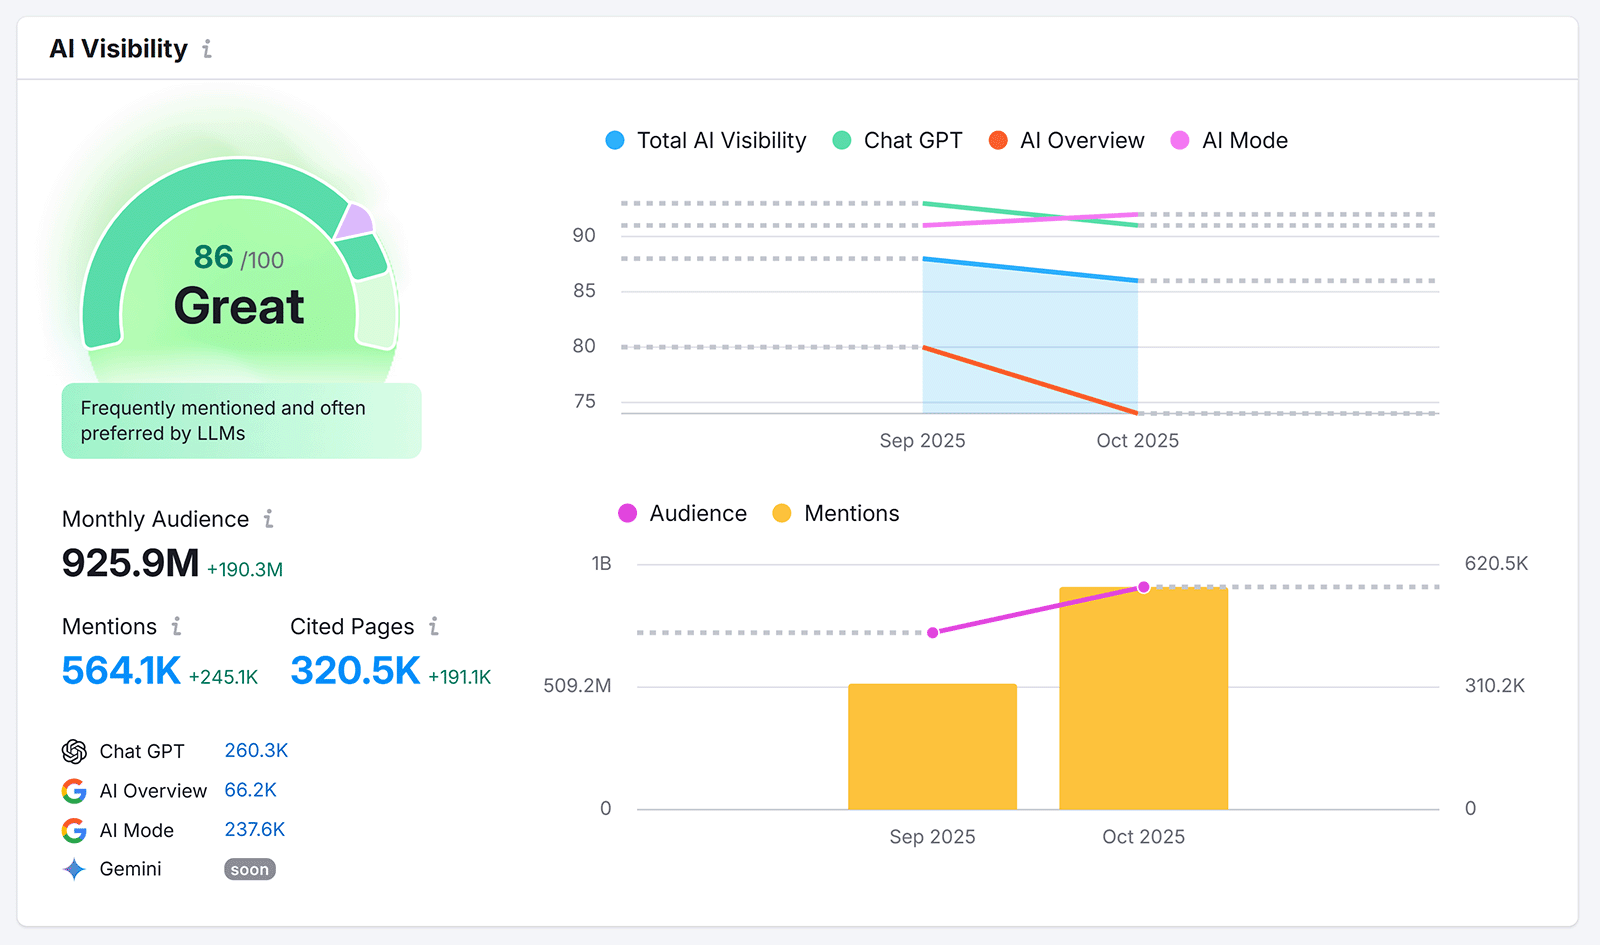Click the Chat GPT logo icon
Screen dimensions: 1600x945
74,751
